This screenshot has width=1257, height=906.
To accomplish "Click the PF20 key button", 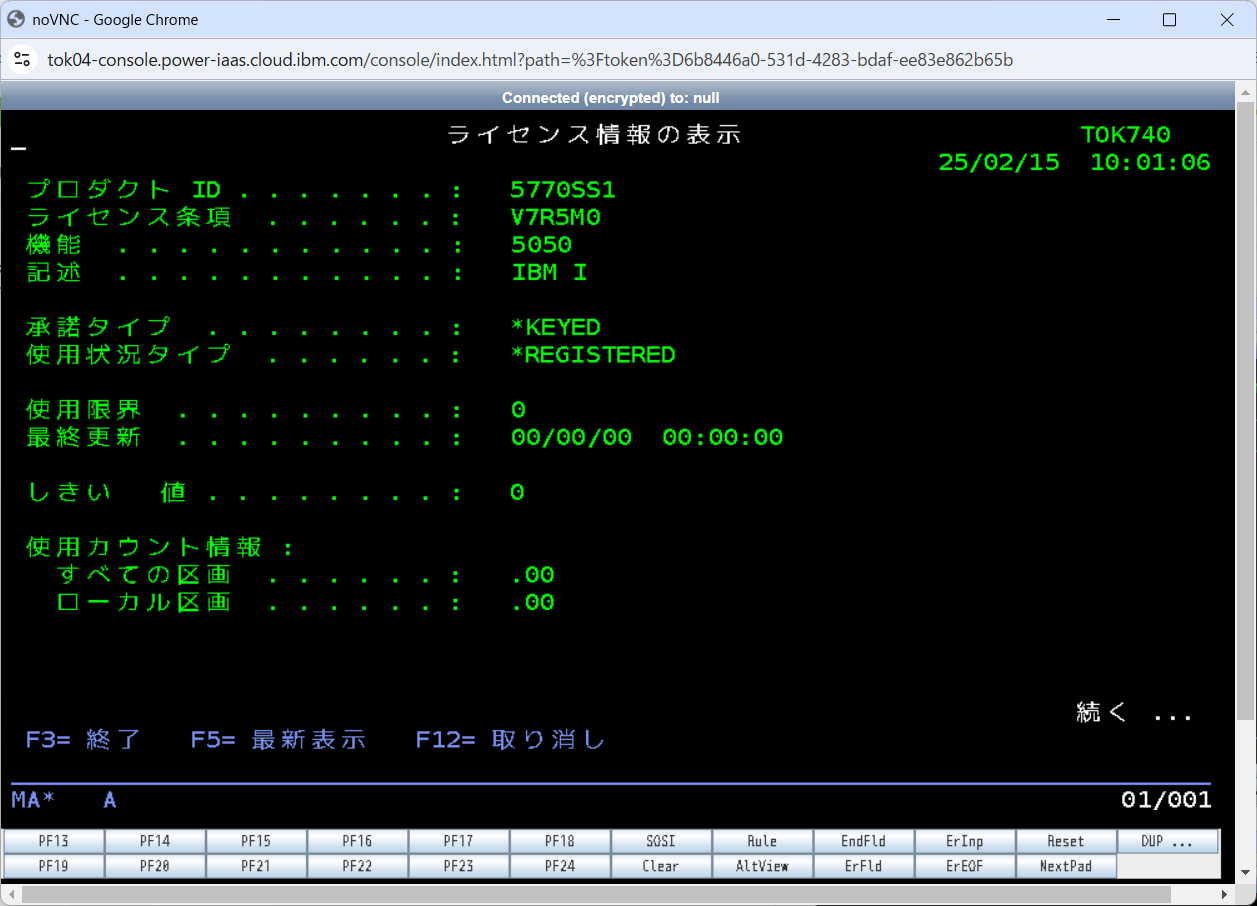I will [x=155, y=866].
